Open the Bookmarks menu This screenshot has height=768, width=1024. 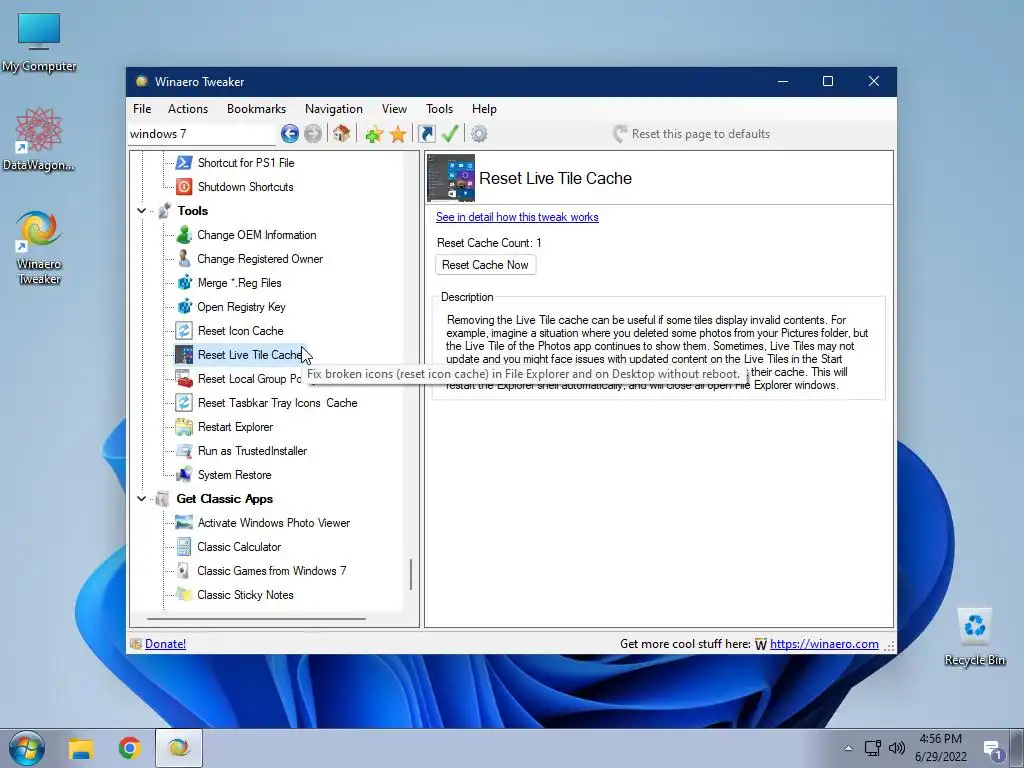(256, 109)
